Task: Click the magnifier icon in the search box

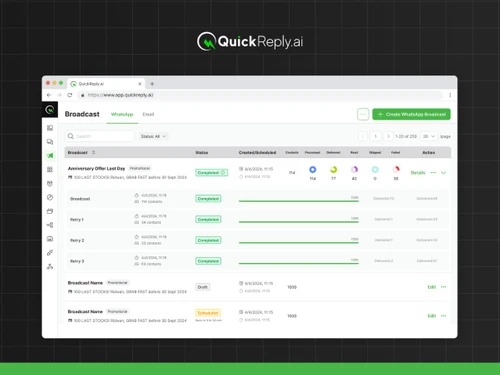Action: [70, 136]
